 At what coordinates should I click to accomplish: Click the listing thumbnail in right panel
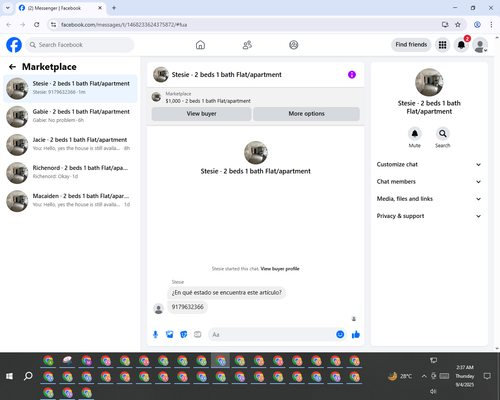click(x=429, y=82)
